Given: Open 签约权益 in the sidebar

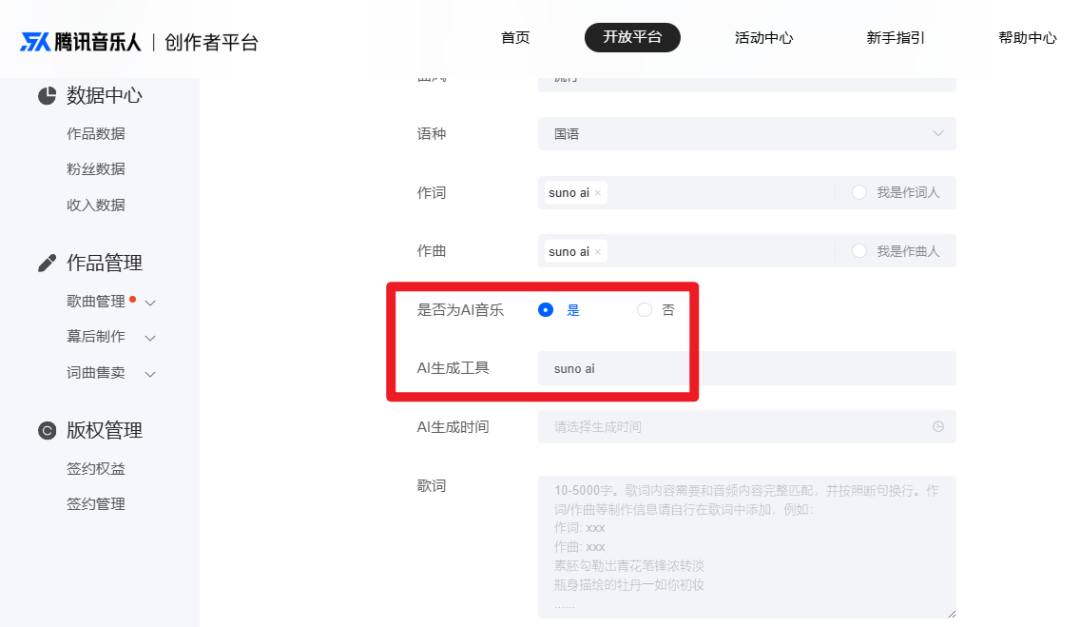Looking at the screenshot, I should tap(96, 469).
